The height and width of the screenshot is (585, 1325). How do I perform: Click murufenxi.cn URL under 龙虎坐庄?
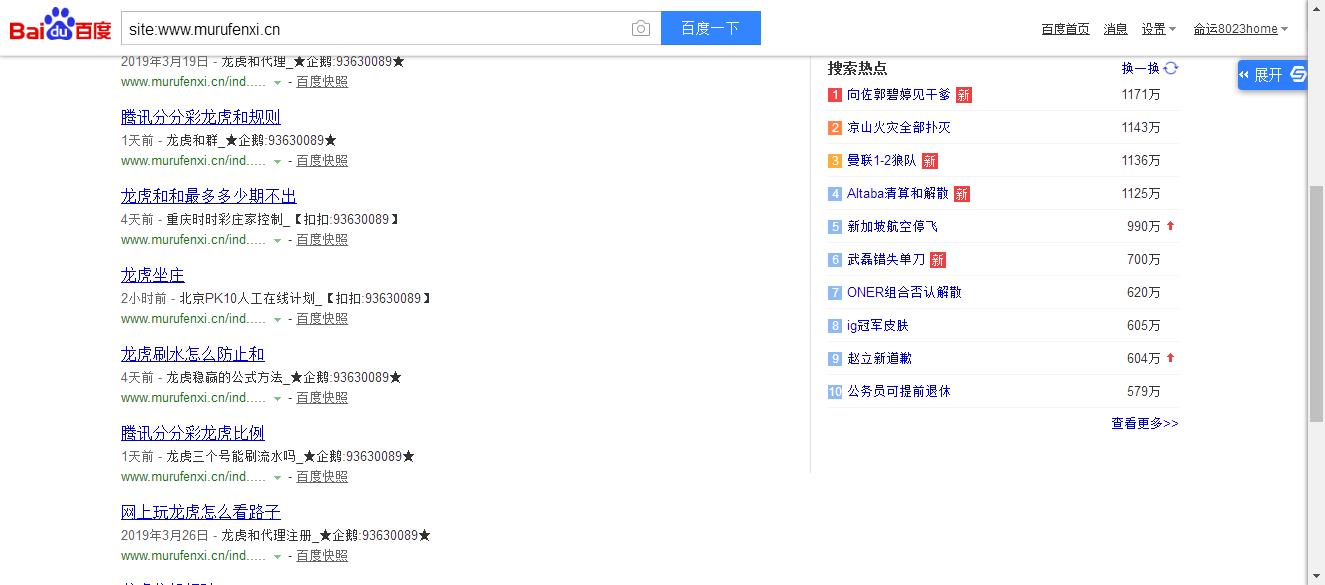click(194, 319)
